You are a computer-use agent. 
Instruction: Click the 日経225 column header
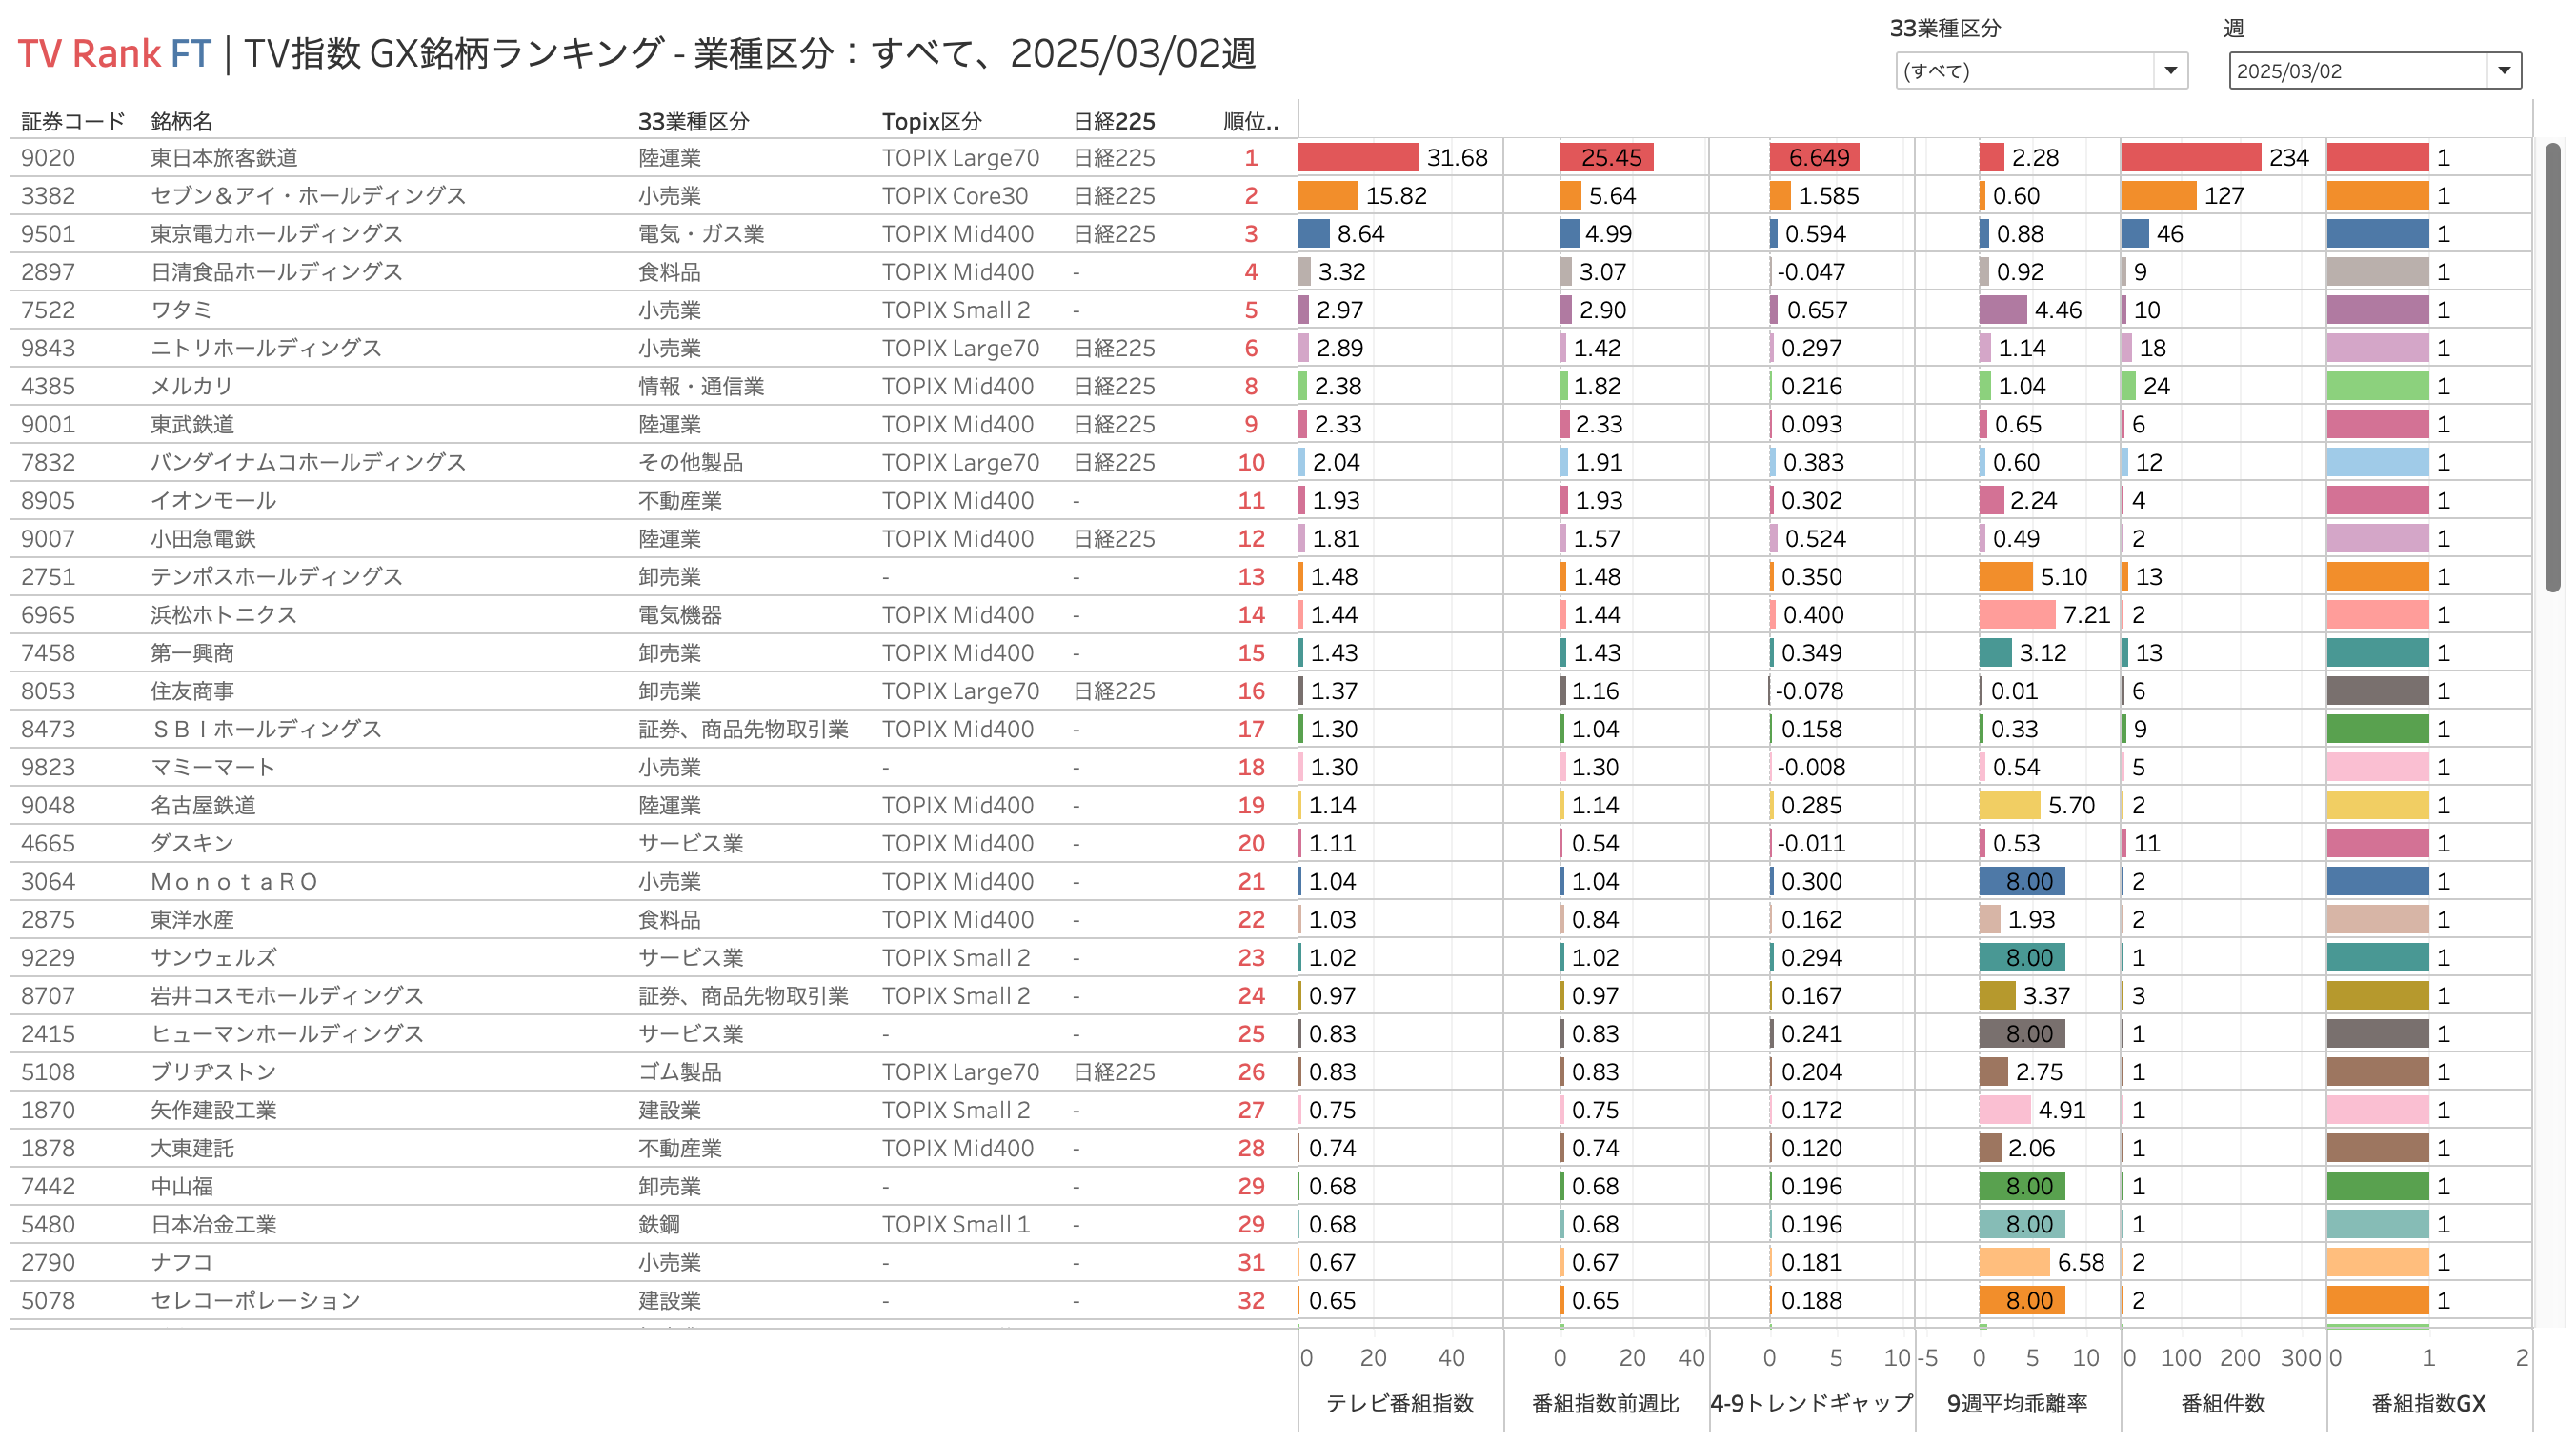1113,122
